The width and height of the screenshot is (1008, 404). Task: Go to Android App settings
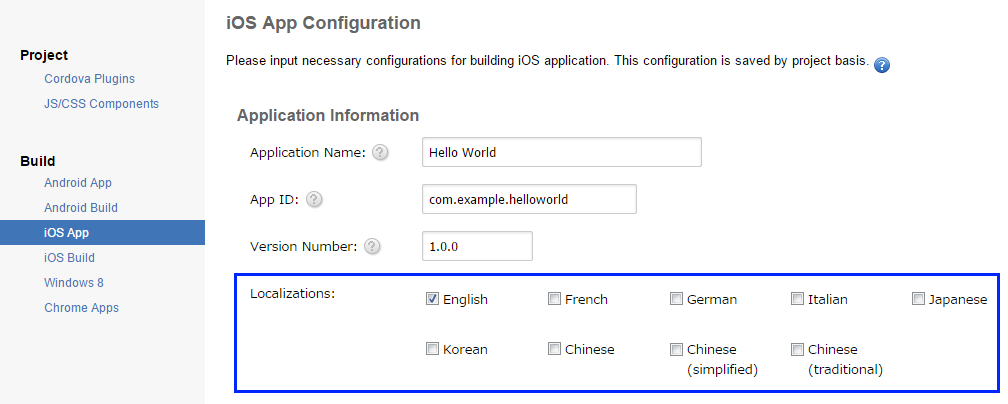tap(78, 183)
